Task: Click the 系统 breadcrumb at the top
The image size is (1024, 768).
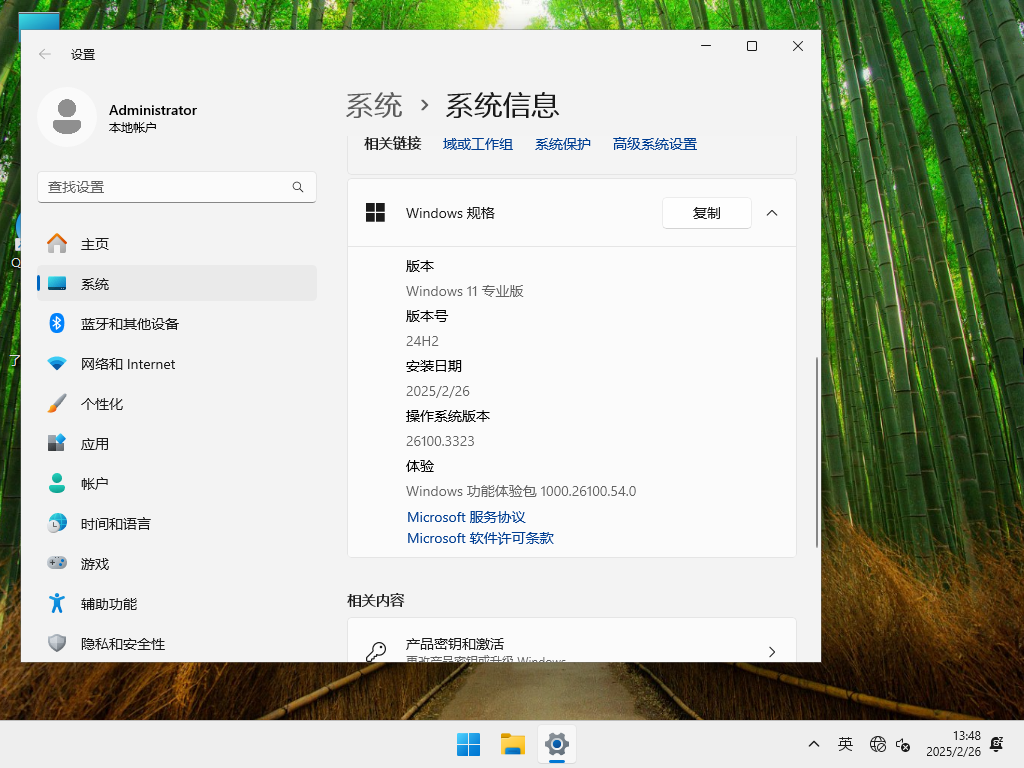Action: (x=374, y=105)
